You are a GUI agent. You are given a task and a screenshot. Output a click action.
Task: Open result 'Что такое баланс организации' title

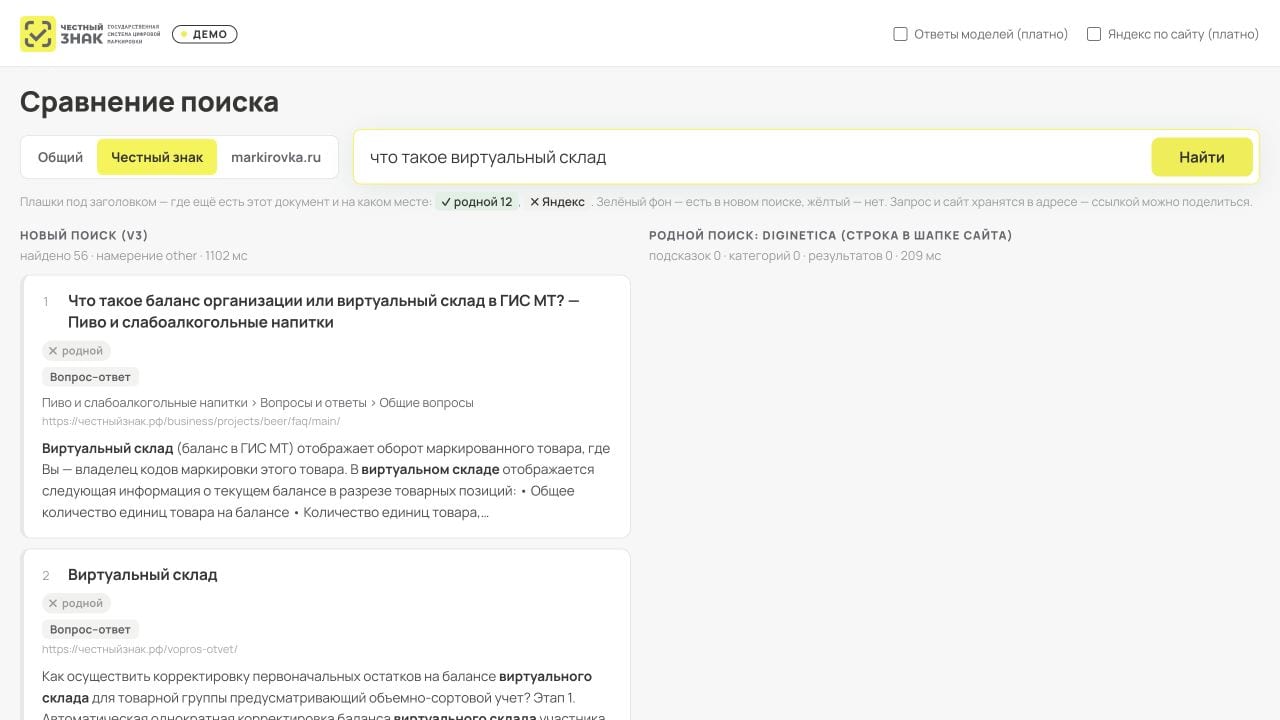324,311
